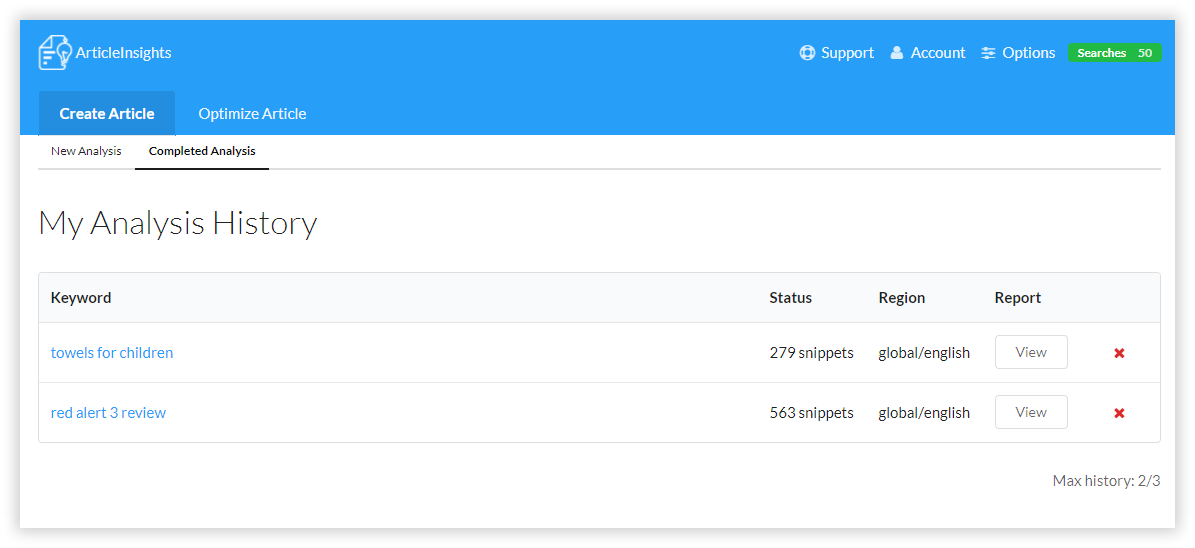
Task: Click global/english in the red alert row
Action: (924, 413)
